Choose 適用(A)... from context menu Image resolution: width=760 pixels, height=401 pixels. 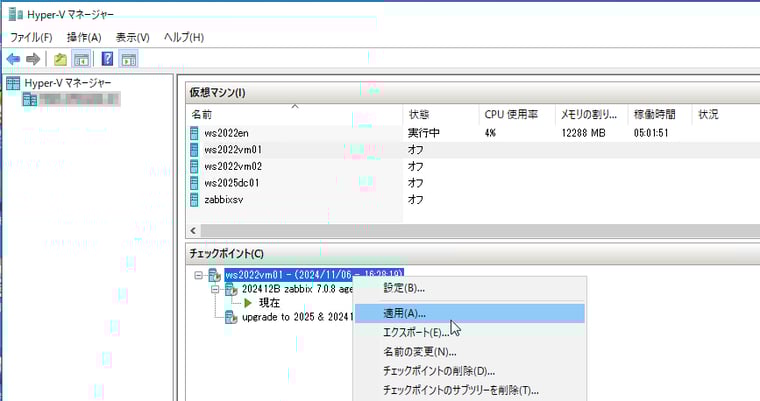point(470,313)
